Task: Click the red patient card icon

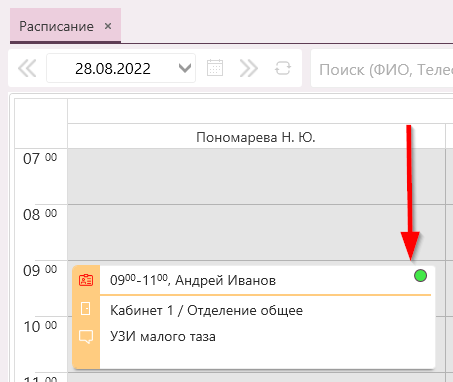Action: pyautogui.click(x=86, y=280)
